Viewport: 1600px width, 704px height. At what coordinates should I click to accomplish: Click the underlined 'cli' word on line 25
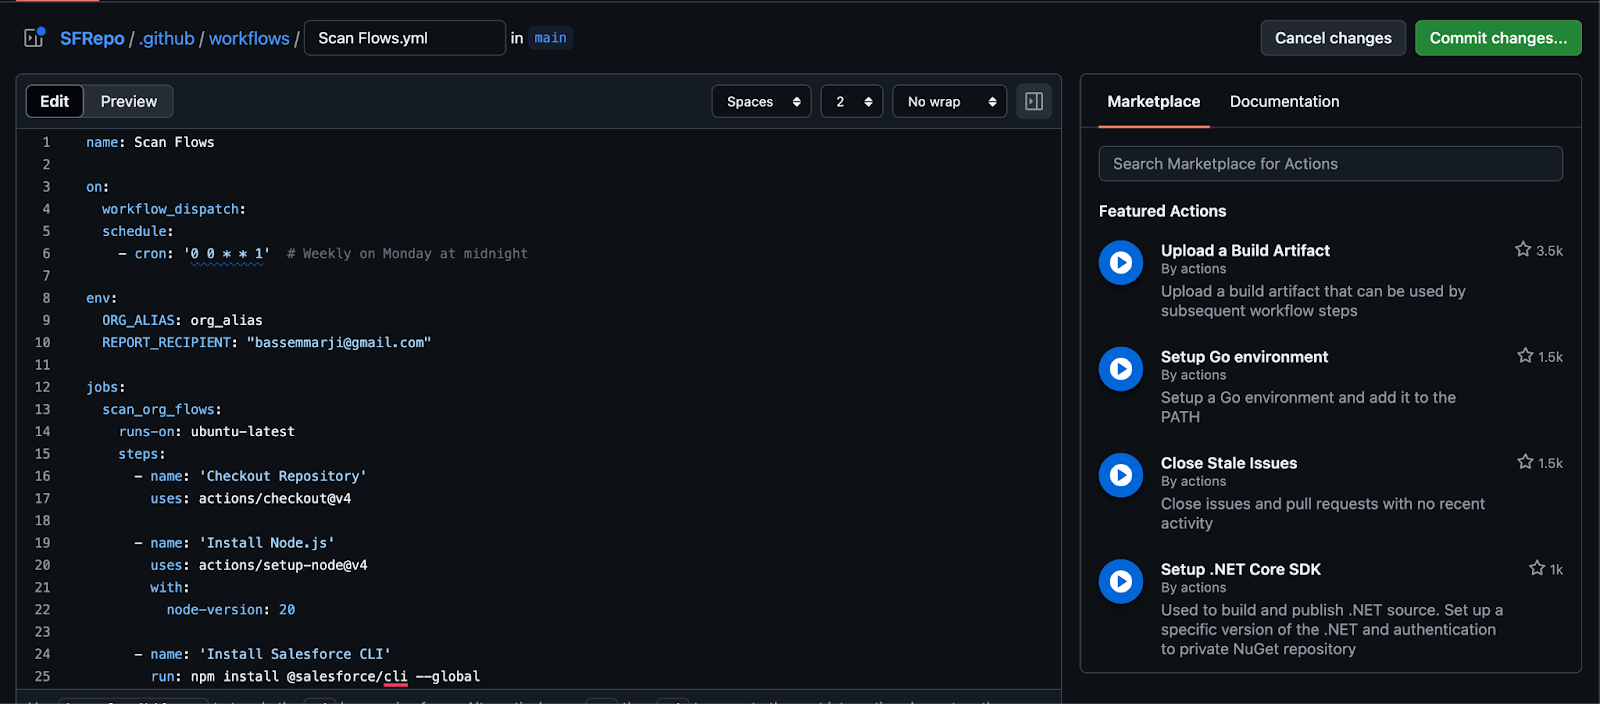(396, 677)
